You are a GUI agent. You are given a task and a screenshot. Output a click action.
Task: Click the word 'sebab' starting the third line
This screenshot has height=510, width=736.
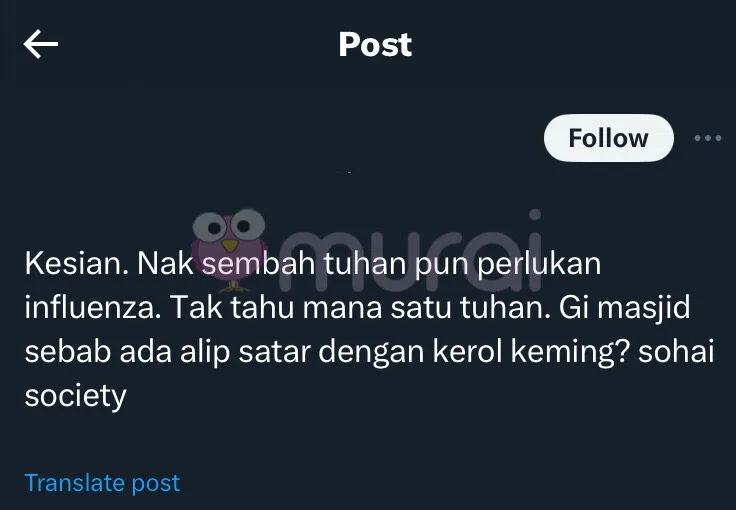68,351
